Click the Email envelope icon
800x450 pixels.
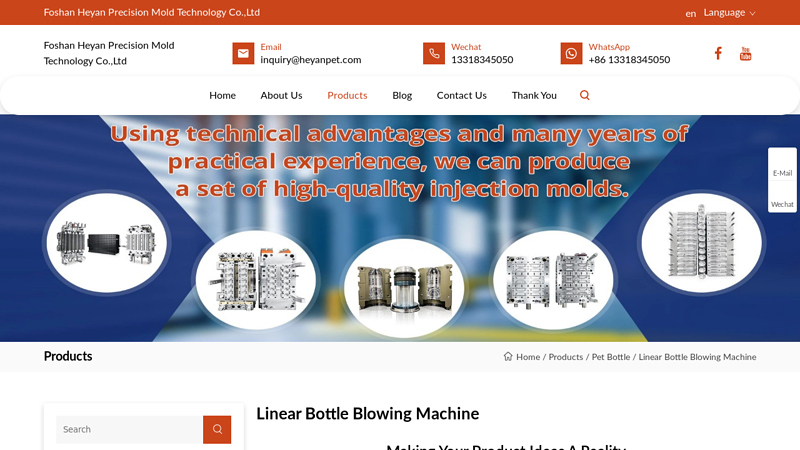click(x=243, y=54)
